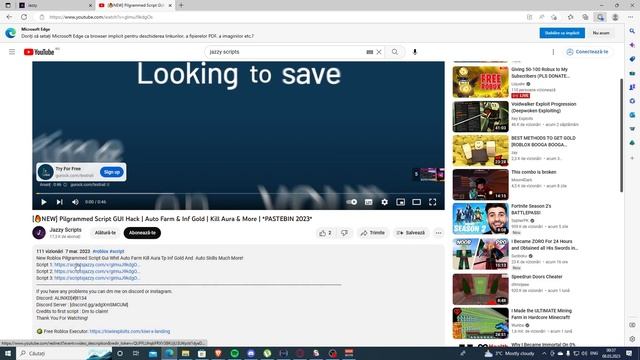This screenshot has height=360, width=640.
Task: Open YouTube three-dot settings menu
Action: click(553, 52)
